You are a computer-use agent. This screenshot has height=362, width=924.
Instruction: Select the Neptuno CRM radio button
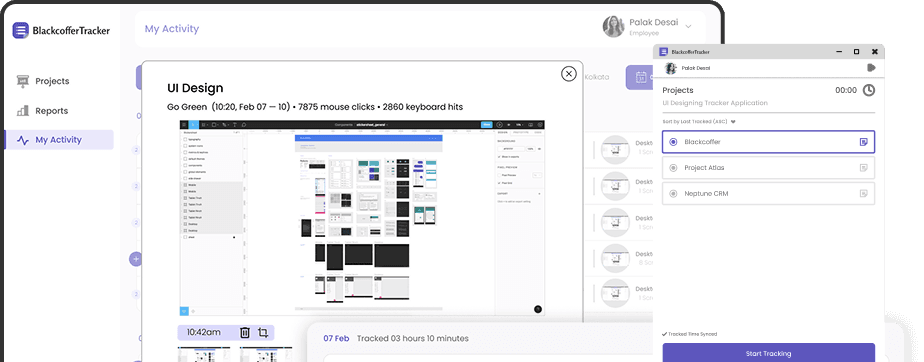(674, 193)
